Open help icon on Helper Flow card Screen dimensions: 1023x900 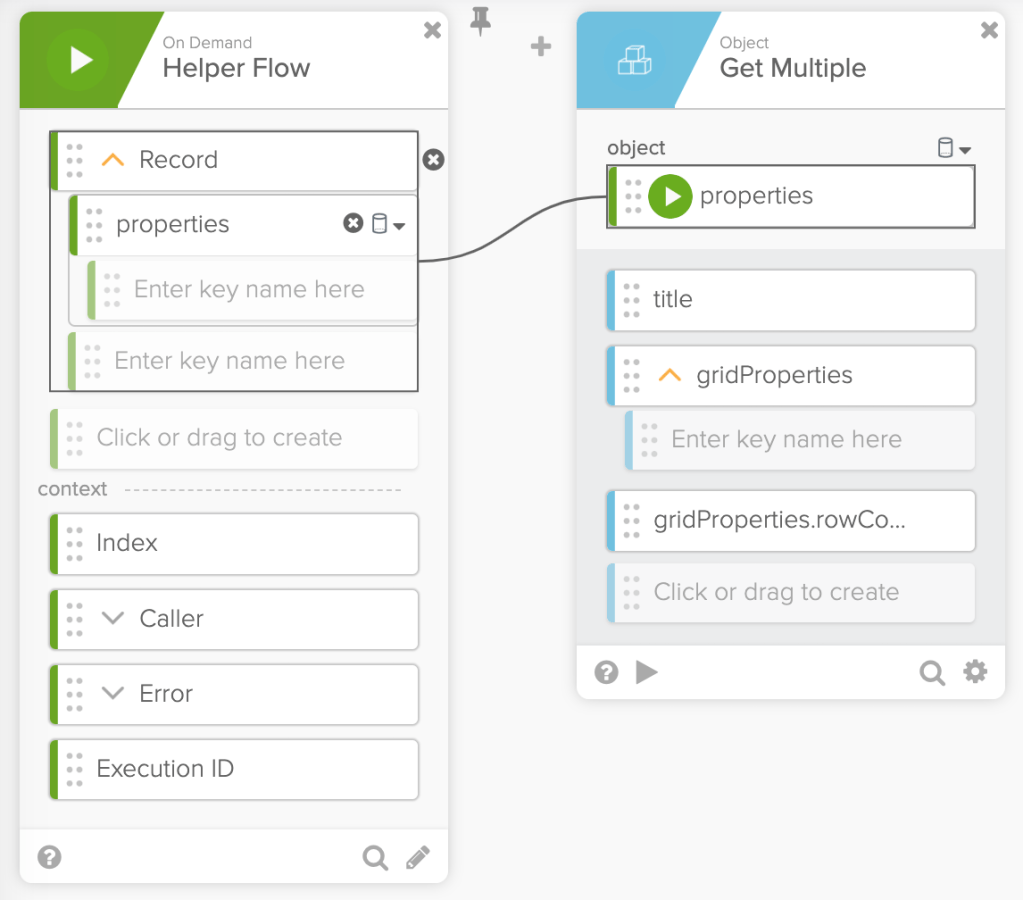pyautogui.click(x=49, y=857)
